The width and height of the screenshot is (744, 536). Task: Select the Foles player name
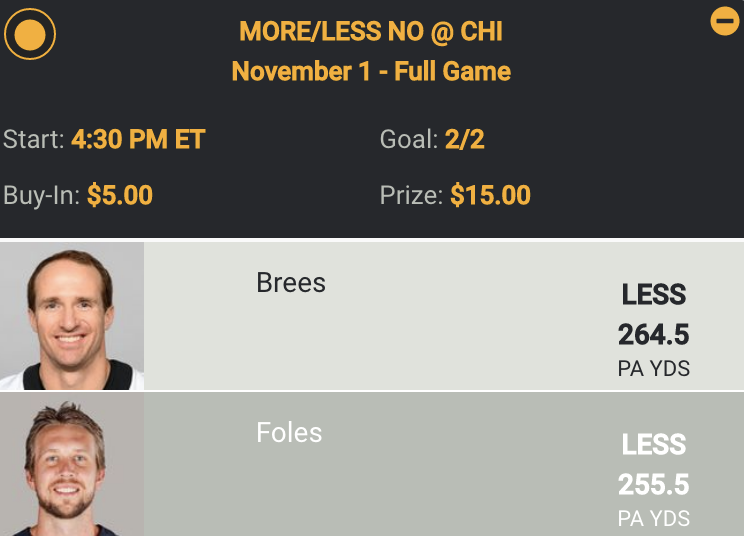coord(289,433)
